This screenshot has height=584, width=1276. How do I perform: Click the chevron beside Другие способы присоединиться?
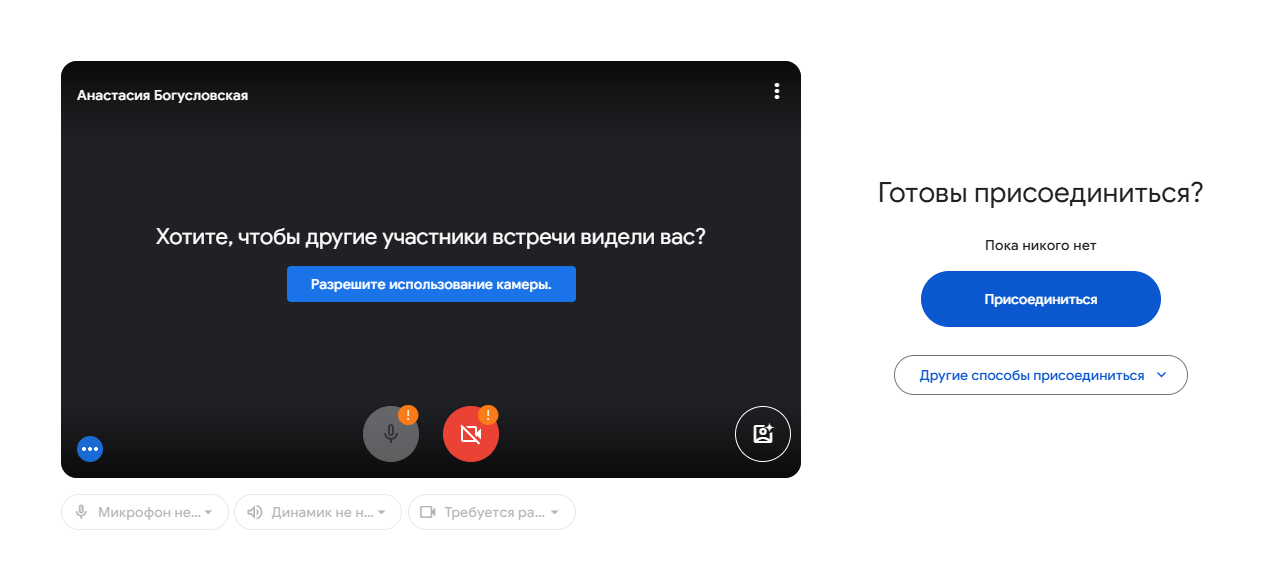(x=1161, y=375)
